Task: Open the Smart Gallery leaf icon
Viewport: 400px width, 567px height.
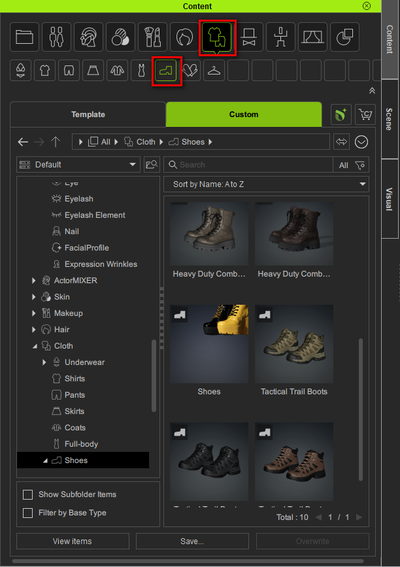Action: click(341, 115)
